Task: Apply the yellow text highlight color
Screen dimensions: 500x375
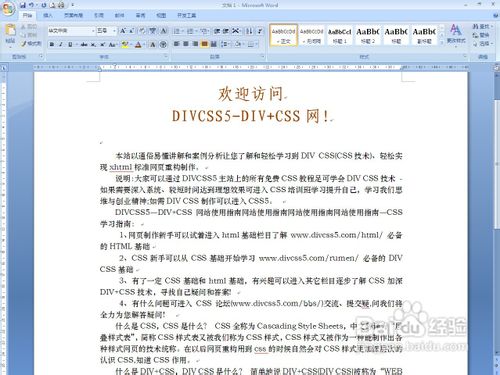Action: point(124,44)
